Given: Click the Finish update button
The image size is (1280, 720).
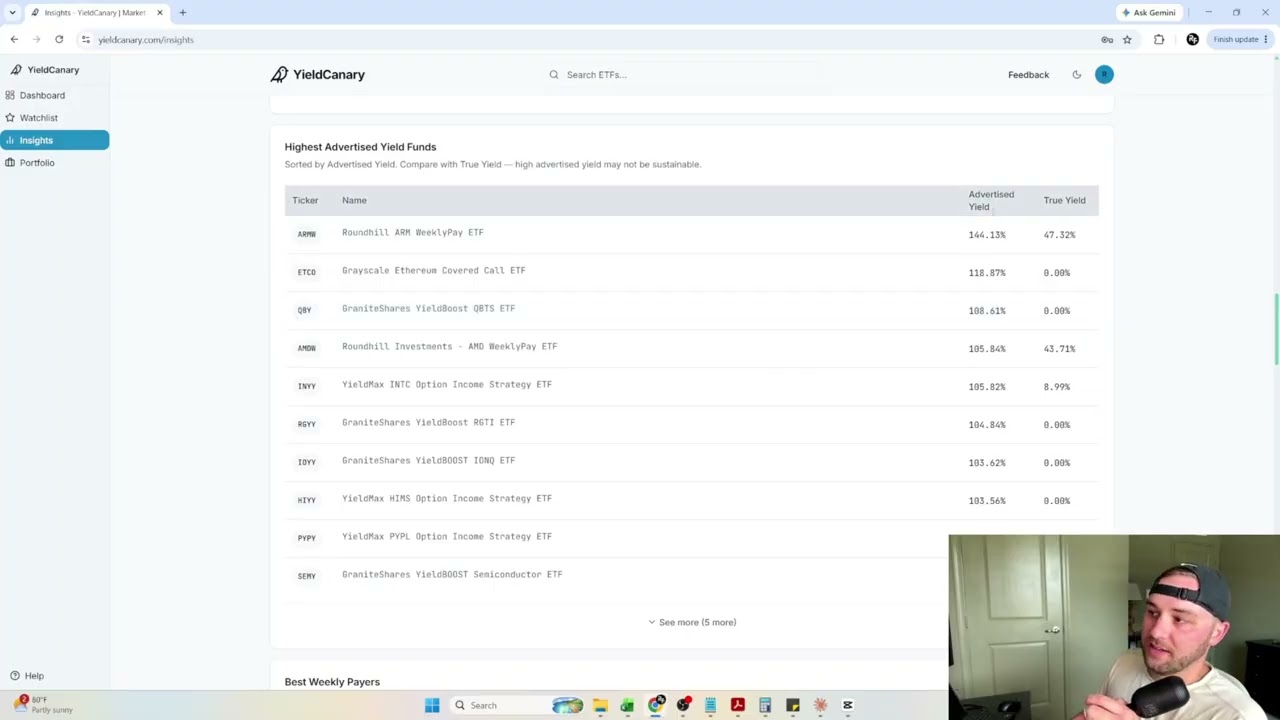Looking at the screenshot, I should 1240,40.
